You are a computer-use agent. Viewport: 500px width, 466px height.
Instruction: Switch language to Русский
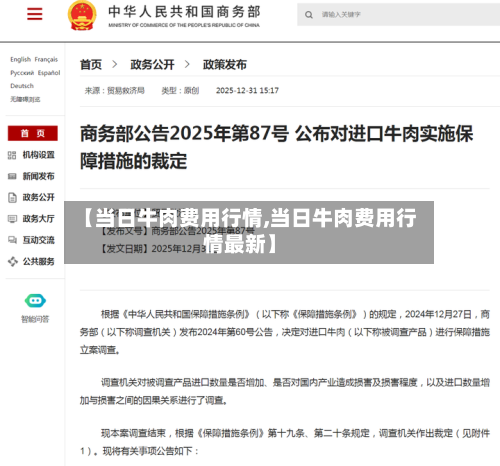point(22,73)
